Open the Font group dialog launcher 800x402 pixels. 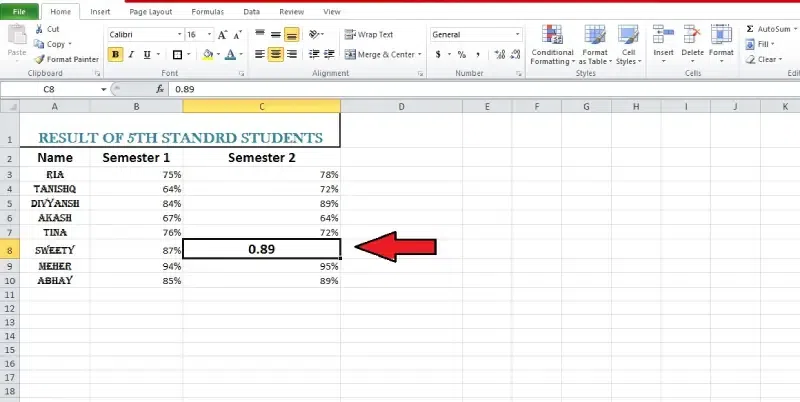pyautogui.click(x=242, y=74)
